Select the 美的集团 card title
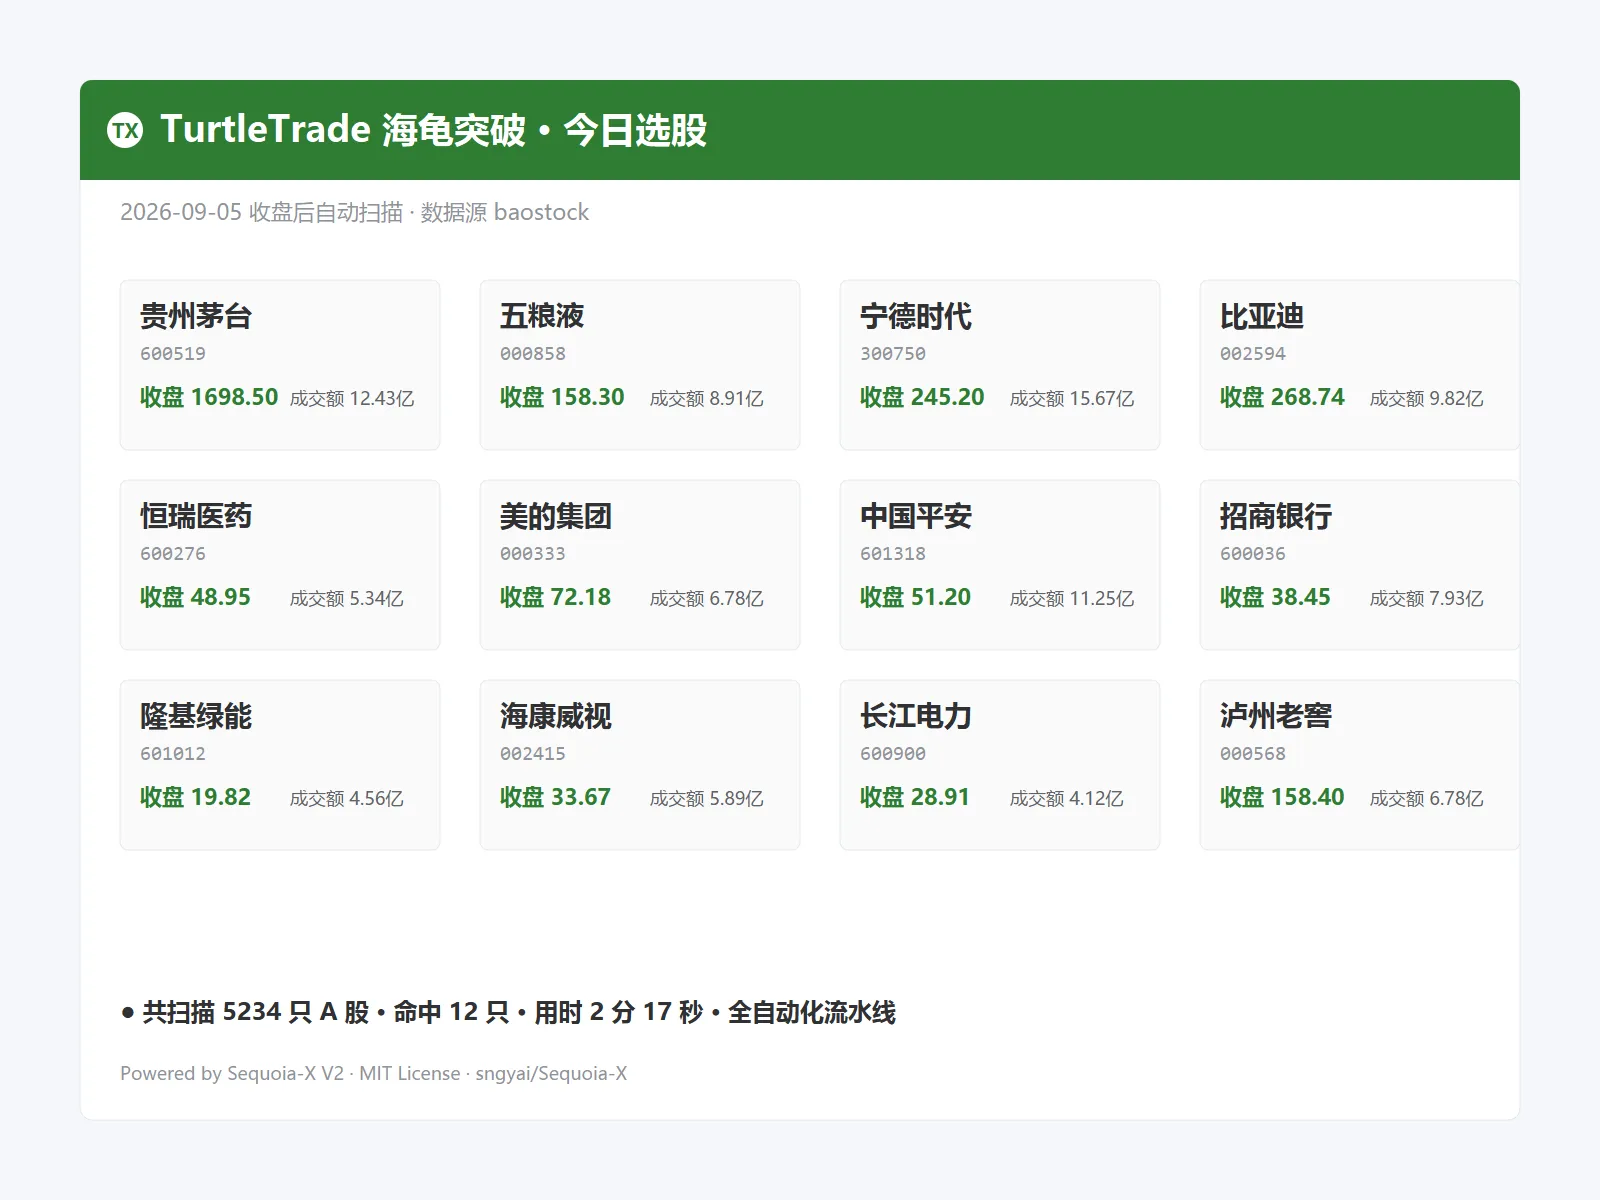Image resolution: width=1600 pixels, height=1200 pixels. [556, 516]
